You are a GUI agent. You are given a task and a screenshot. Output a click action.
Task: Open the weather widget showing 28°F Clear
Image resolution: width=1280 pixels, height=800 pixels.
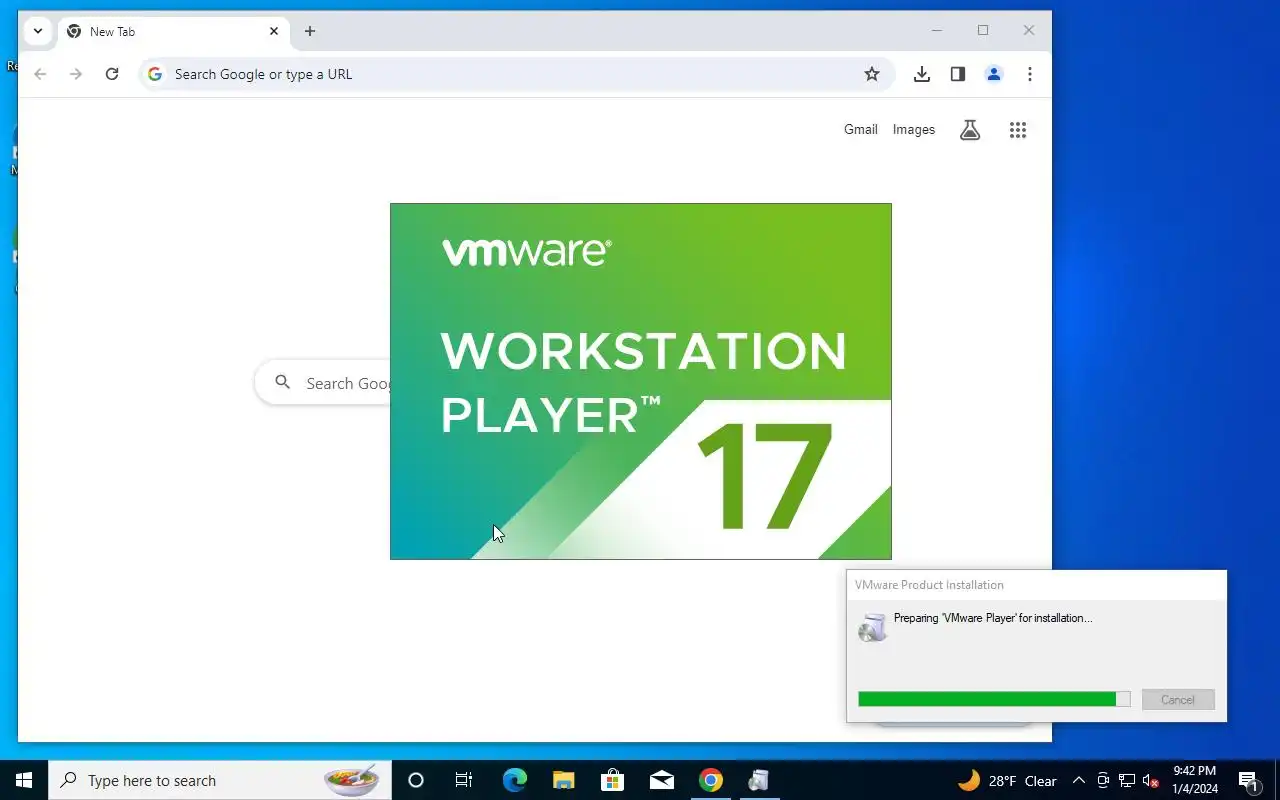1007,781
